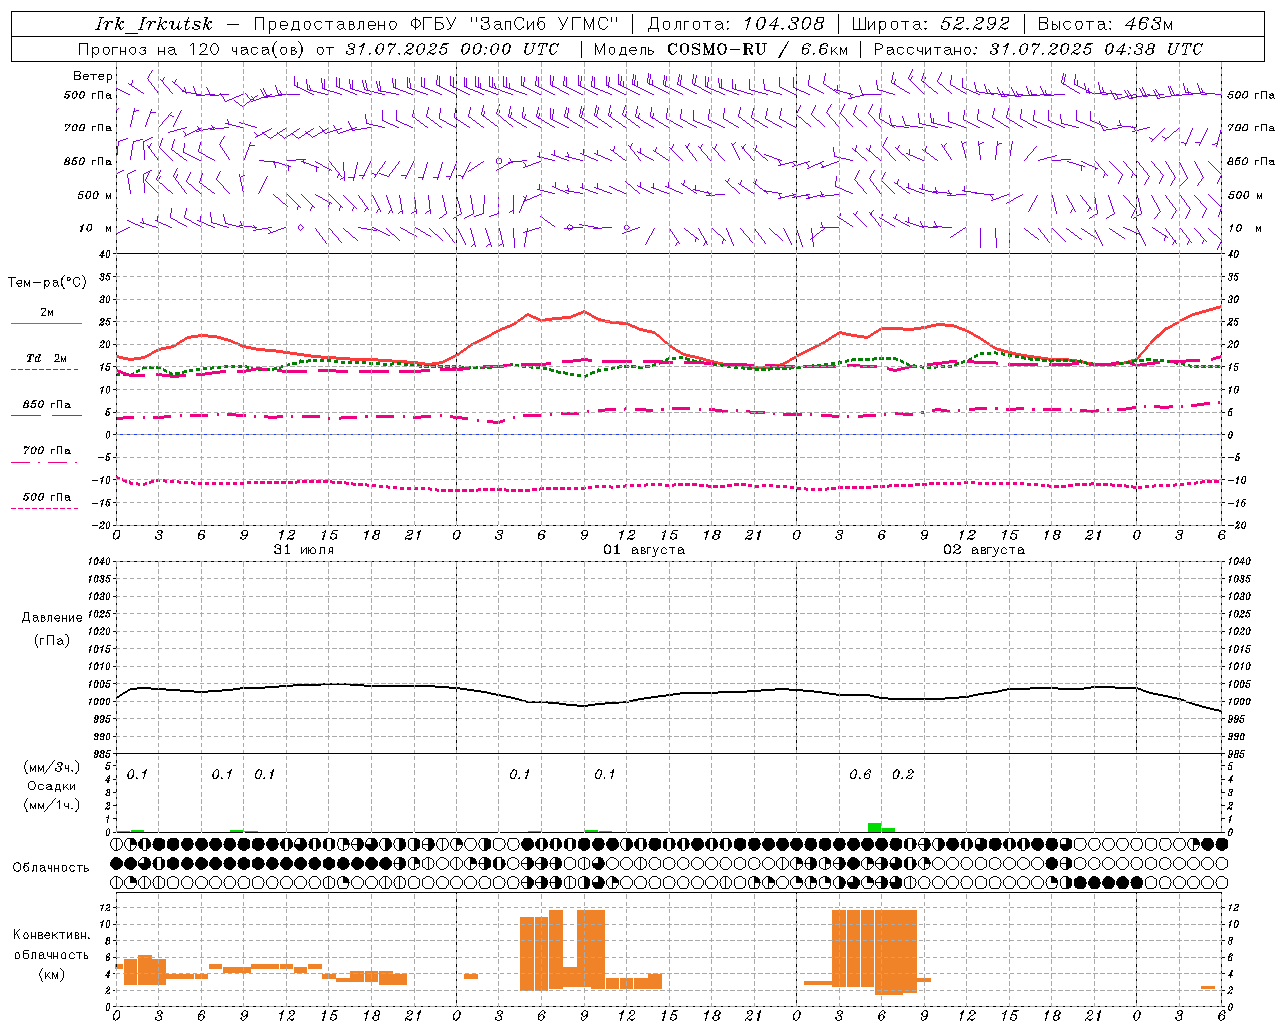1280x1024 pixels.
Task: Click 'Прогноз на 120 часа(ов)' forecast header
Action: [193, 49]
